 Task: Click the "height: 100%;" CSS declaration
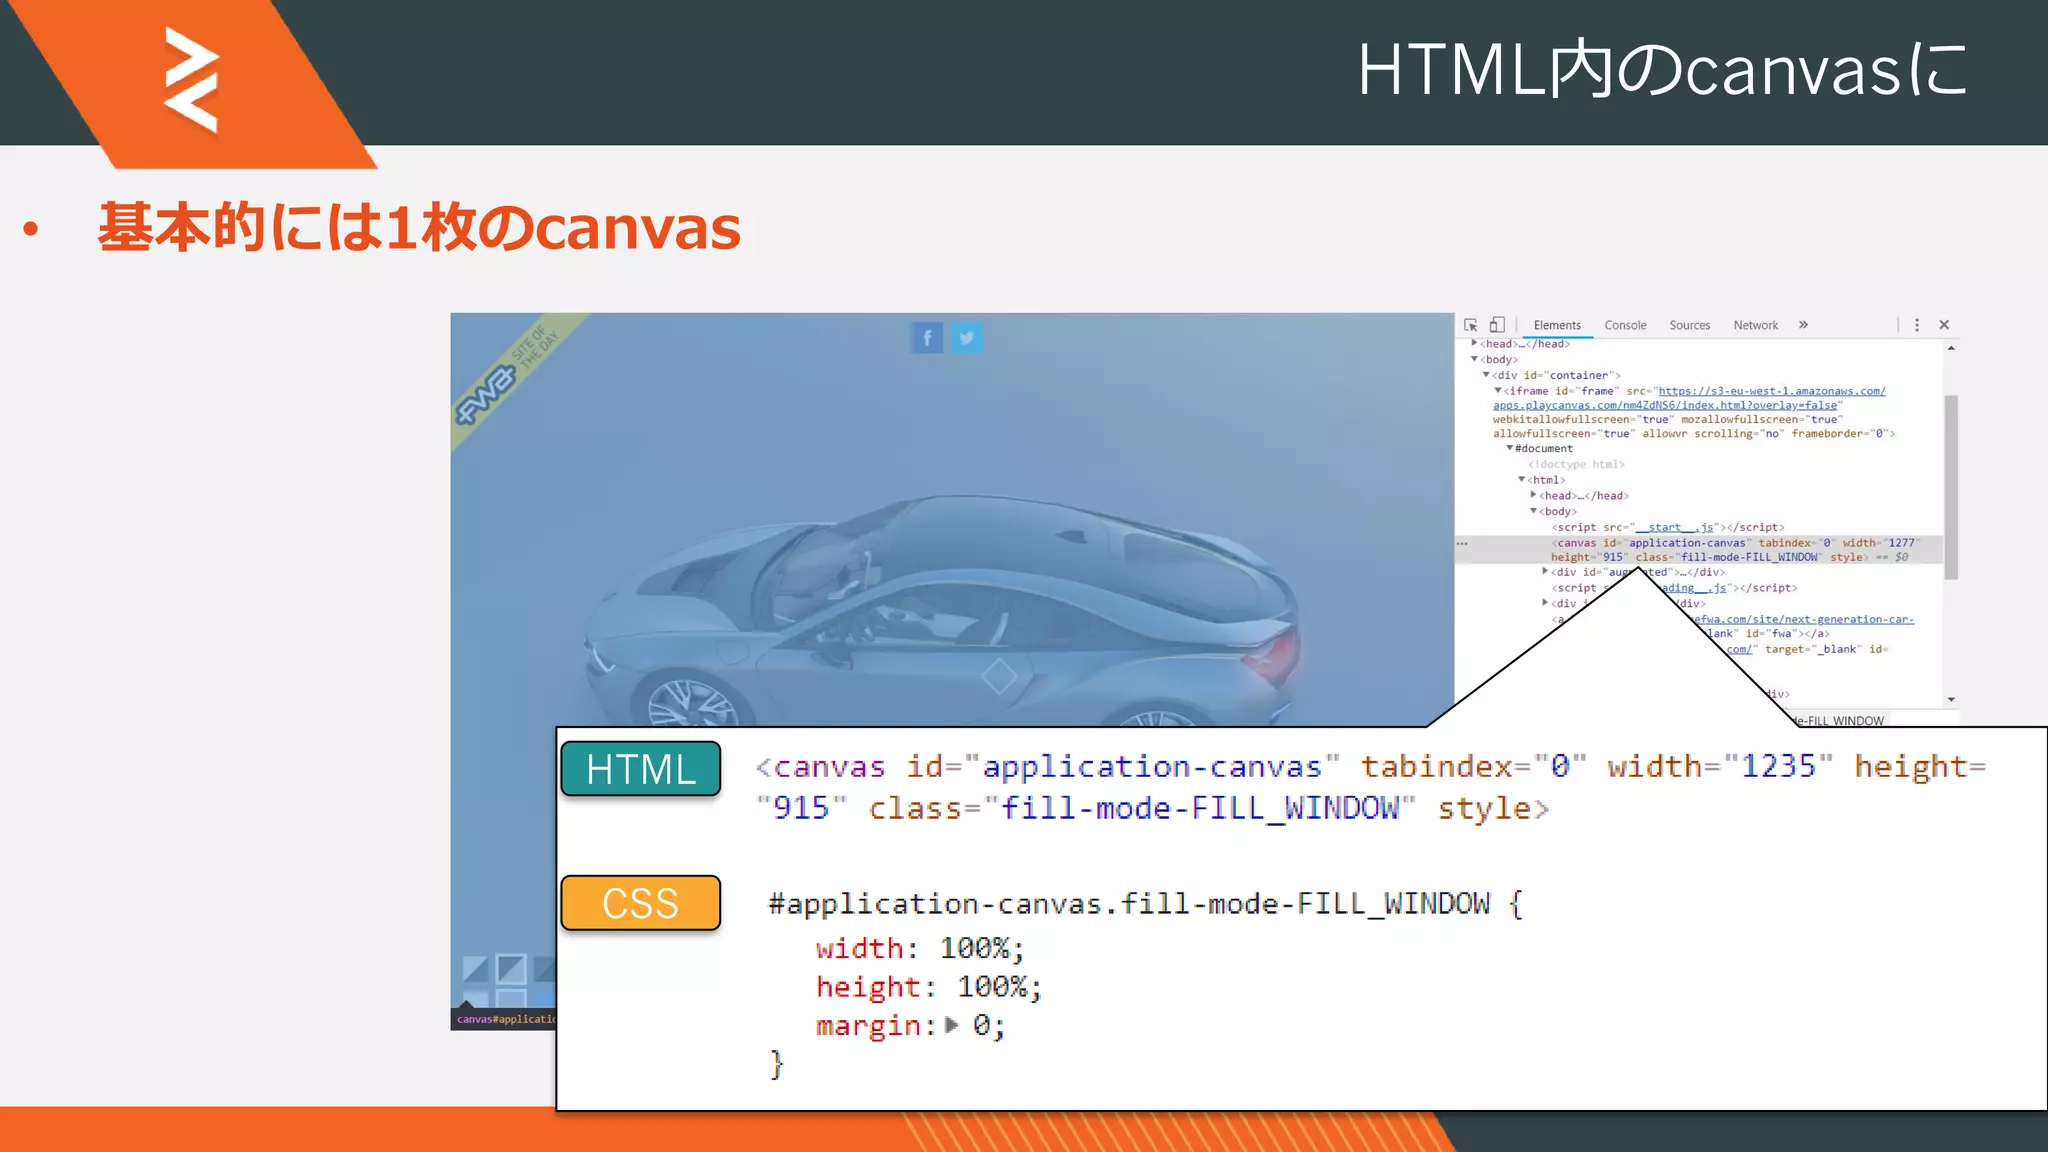coord(929,987)
